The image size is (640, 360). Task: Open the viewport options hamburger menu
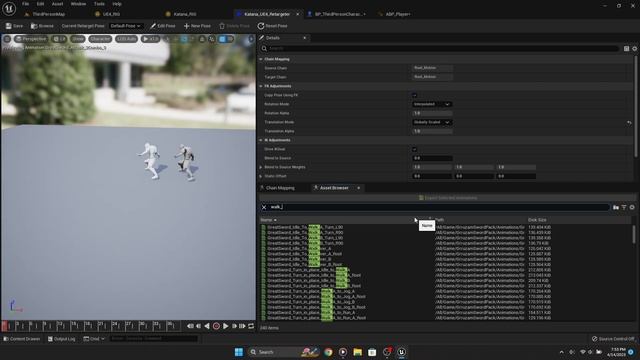tap(7, 39)
